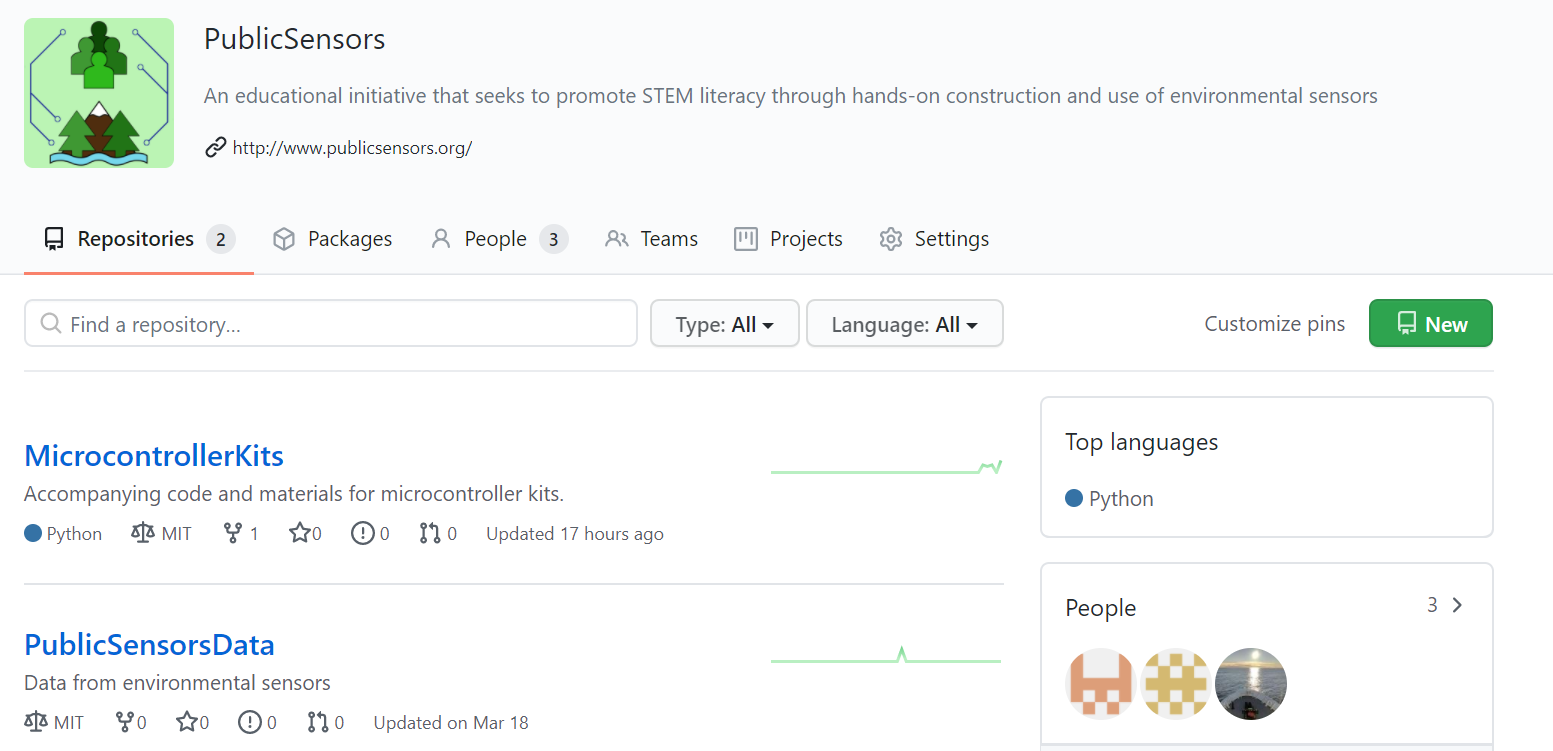Click the pull requests icon under MicrocontrollerKits

[428, 533]
